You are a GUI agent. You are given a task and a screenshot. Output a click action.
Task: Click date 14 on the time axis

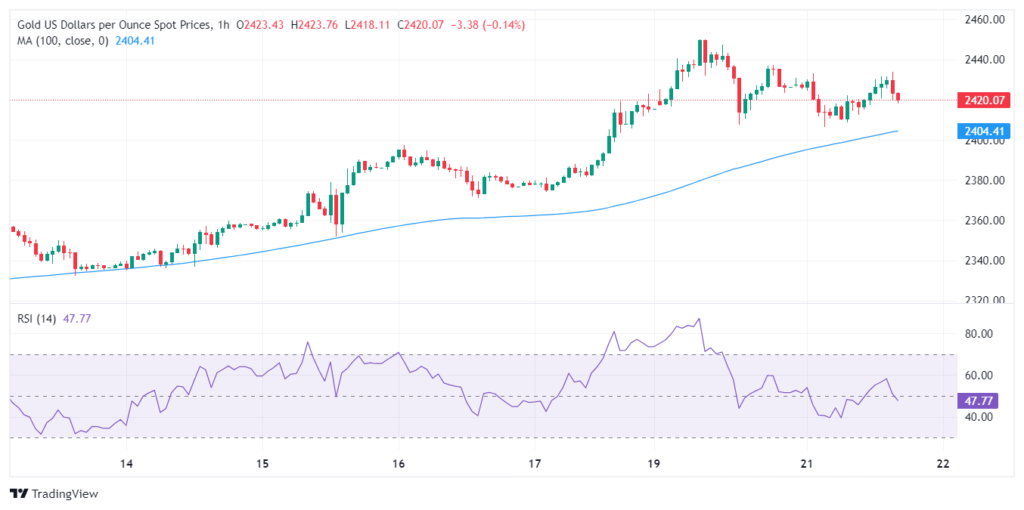[x=126, y=464]
